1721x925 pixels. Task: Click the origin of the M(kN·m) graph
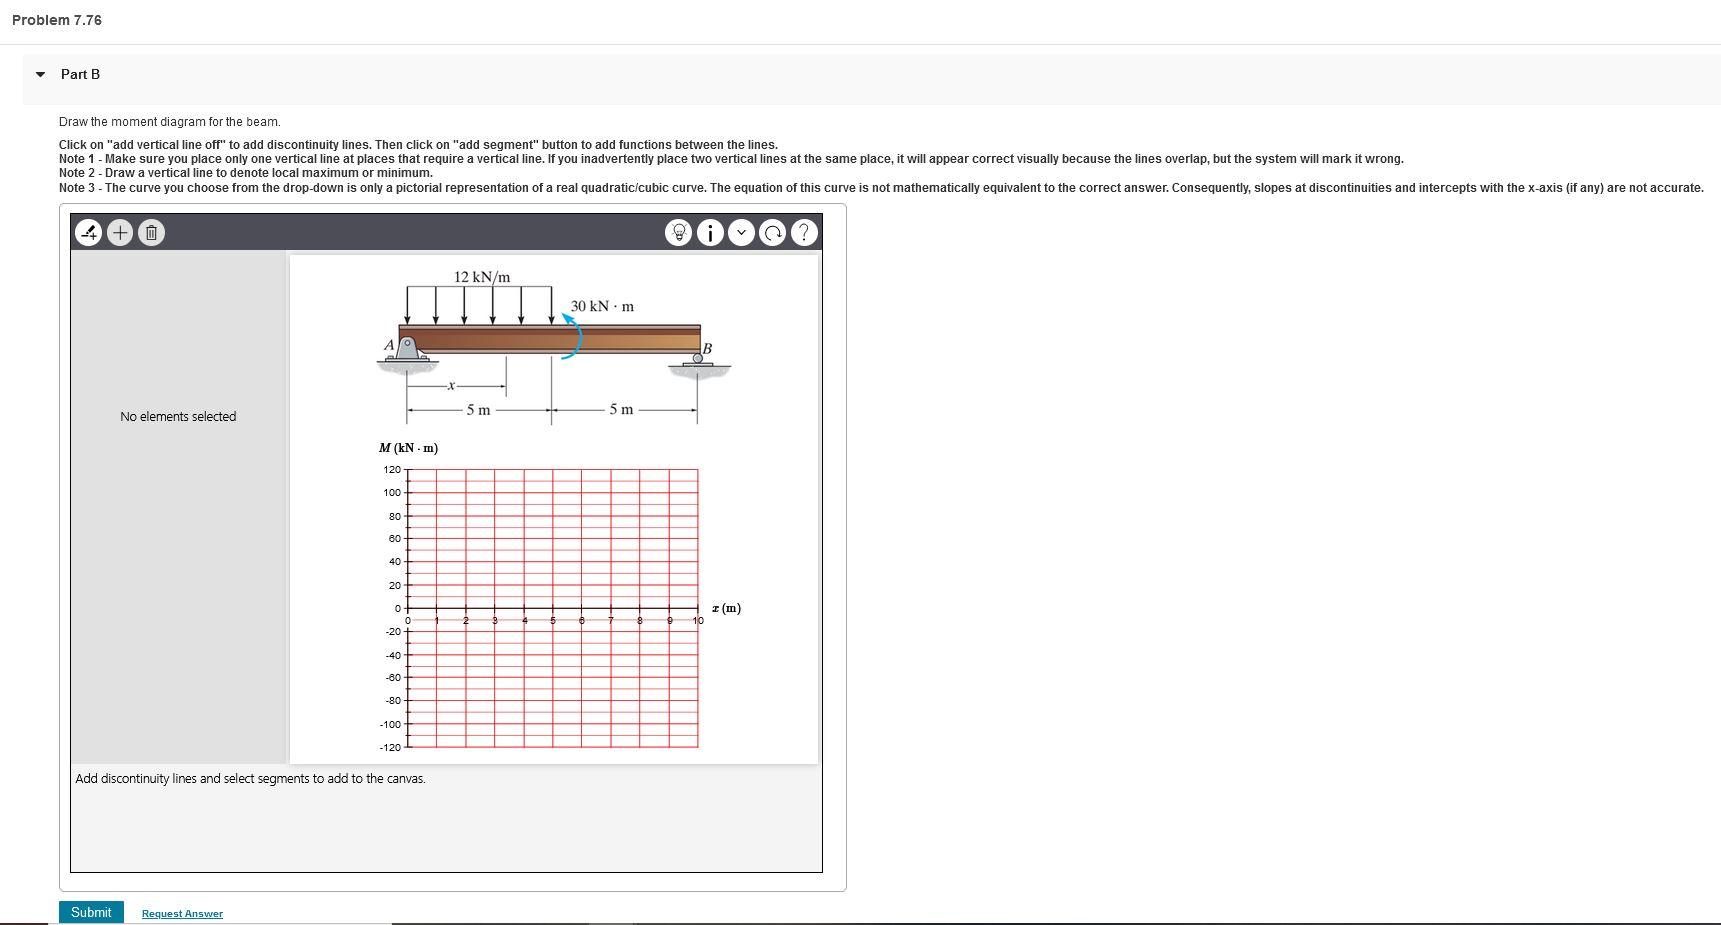[x=406, y=610]
